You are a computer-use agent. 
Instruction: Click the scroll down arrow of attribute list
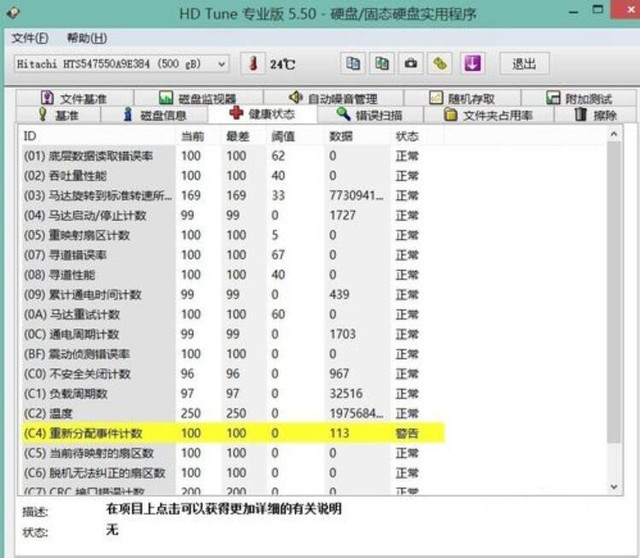[x=613, y=487]
